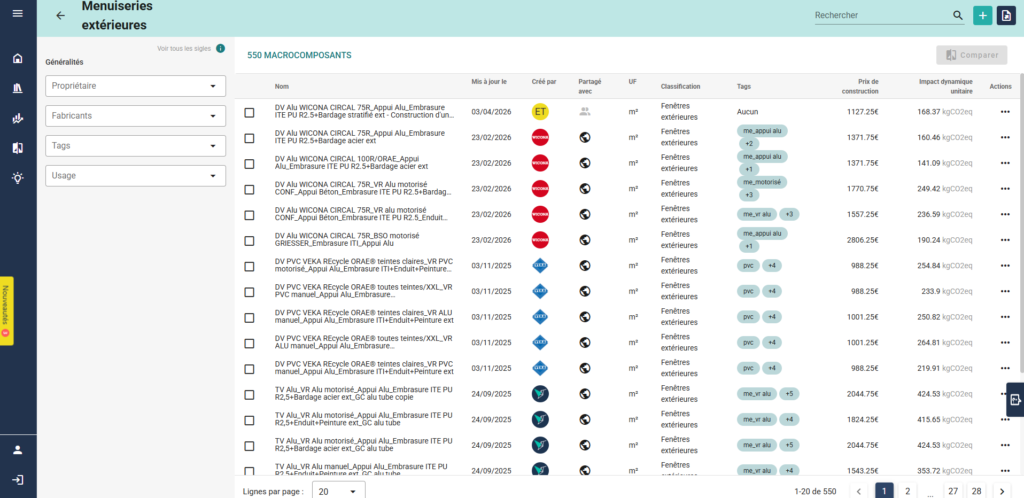
Task: Click the Comparer button
Action: pos(972,55)
